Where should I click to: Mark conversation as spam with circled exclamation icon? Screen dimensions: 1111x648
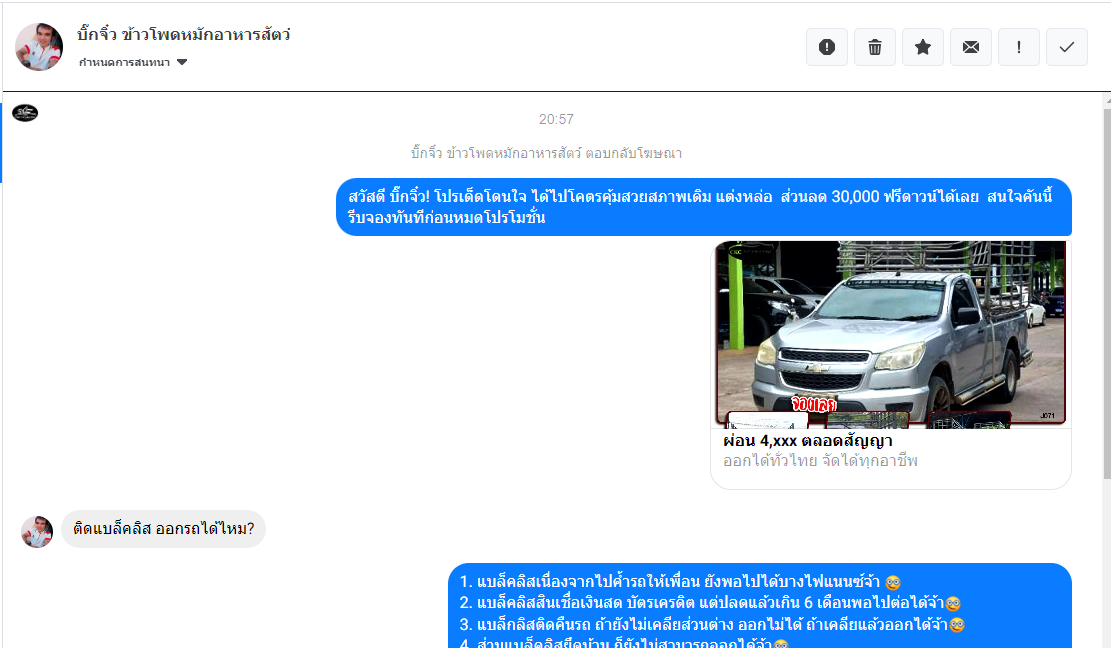tap(827, 47)
